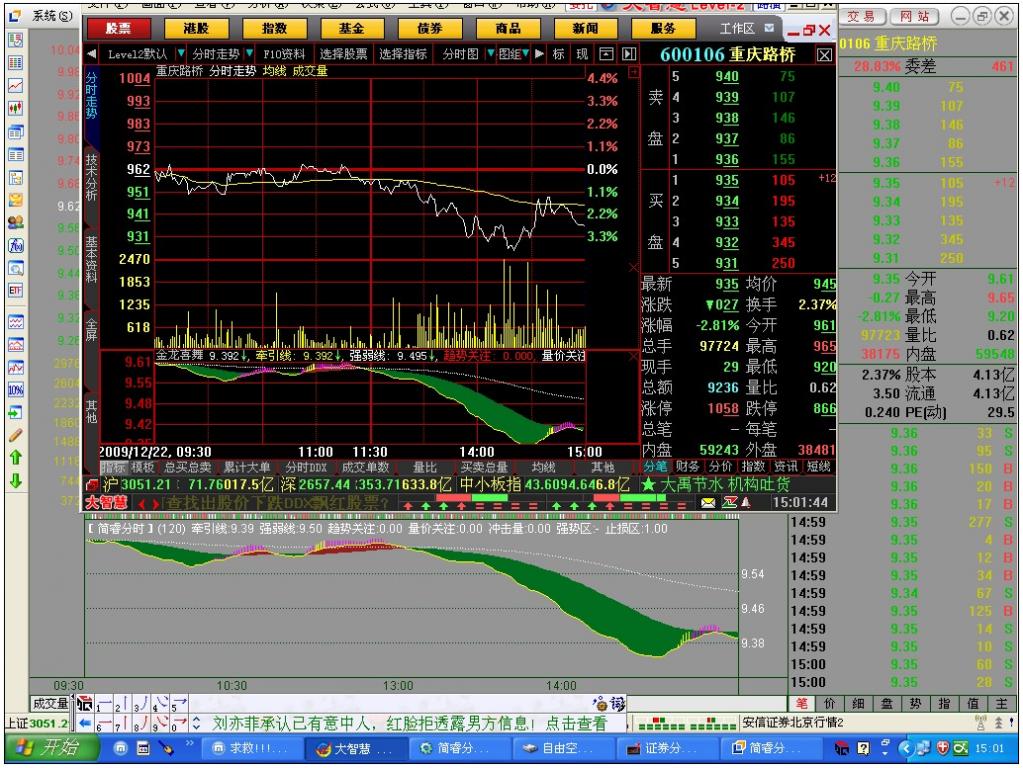The height and width of the screenshot is (768, 1023).
Task: Click the blue left-arrow drawing tool icon
Action: (85, 722)
